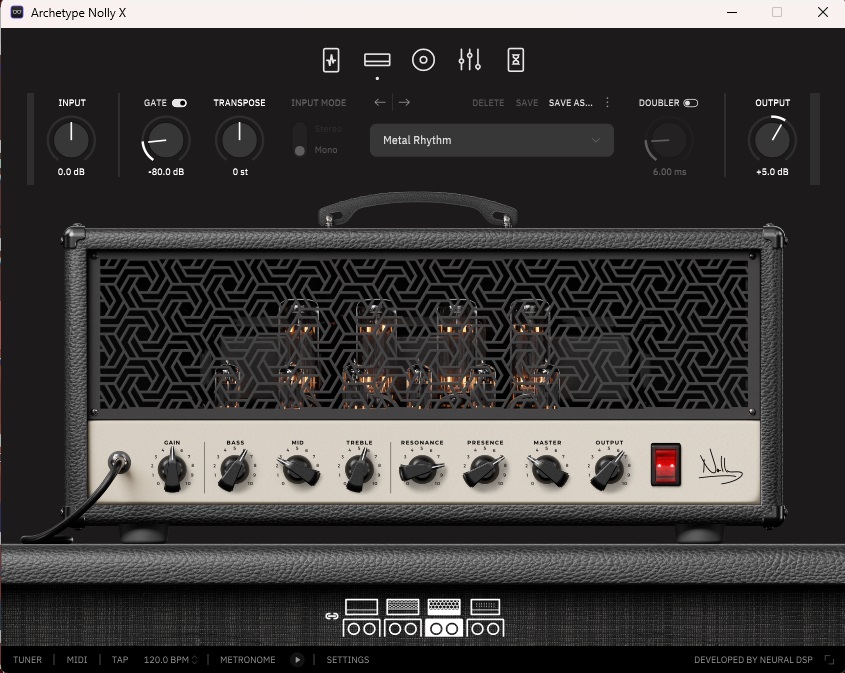
Task: Click the amp Bass knob
Action: tap(234, 469)
